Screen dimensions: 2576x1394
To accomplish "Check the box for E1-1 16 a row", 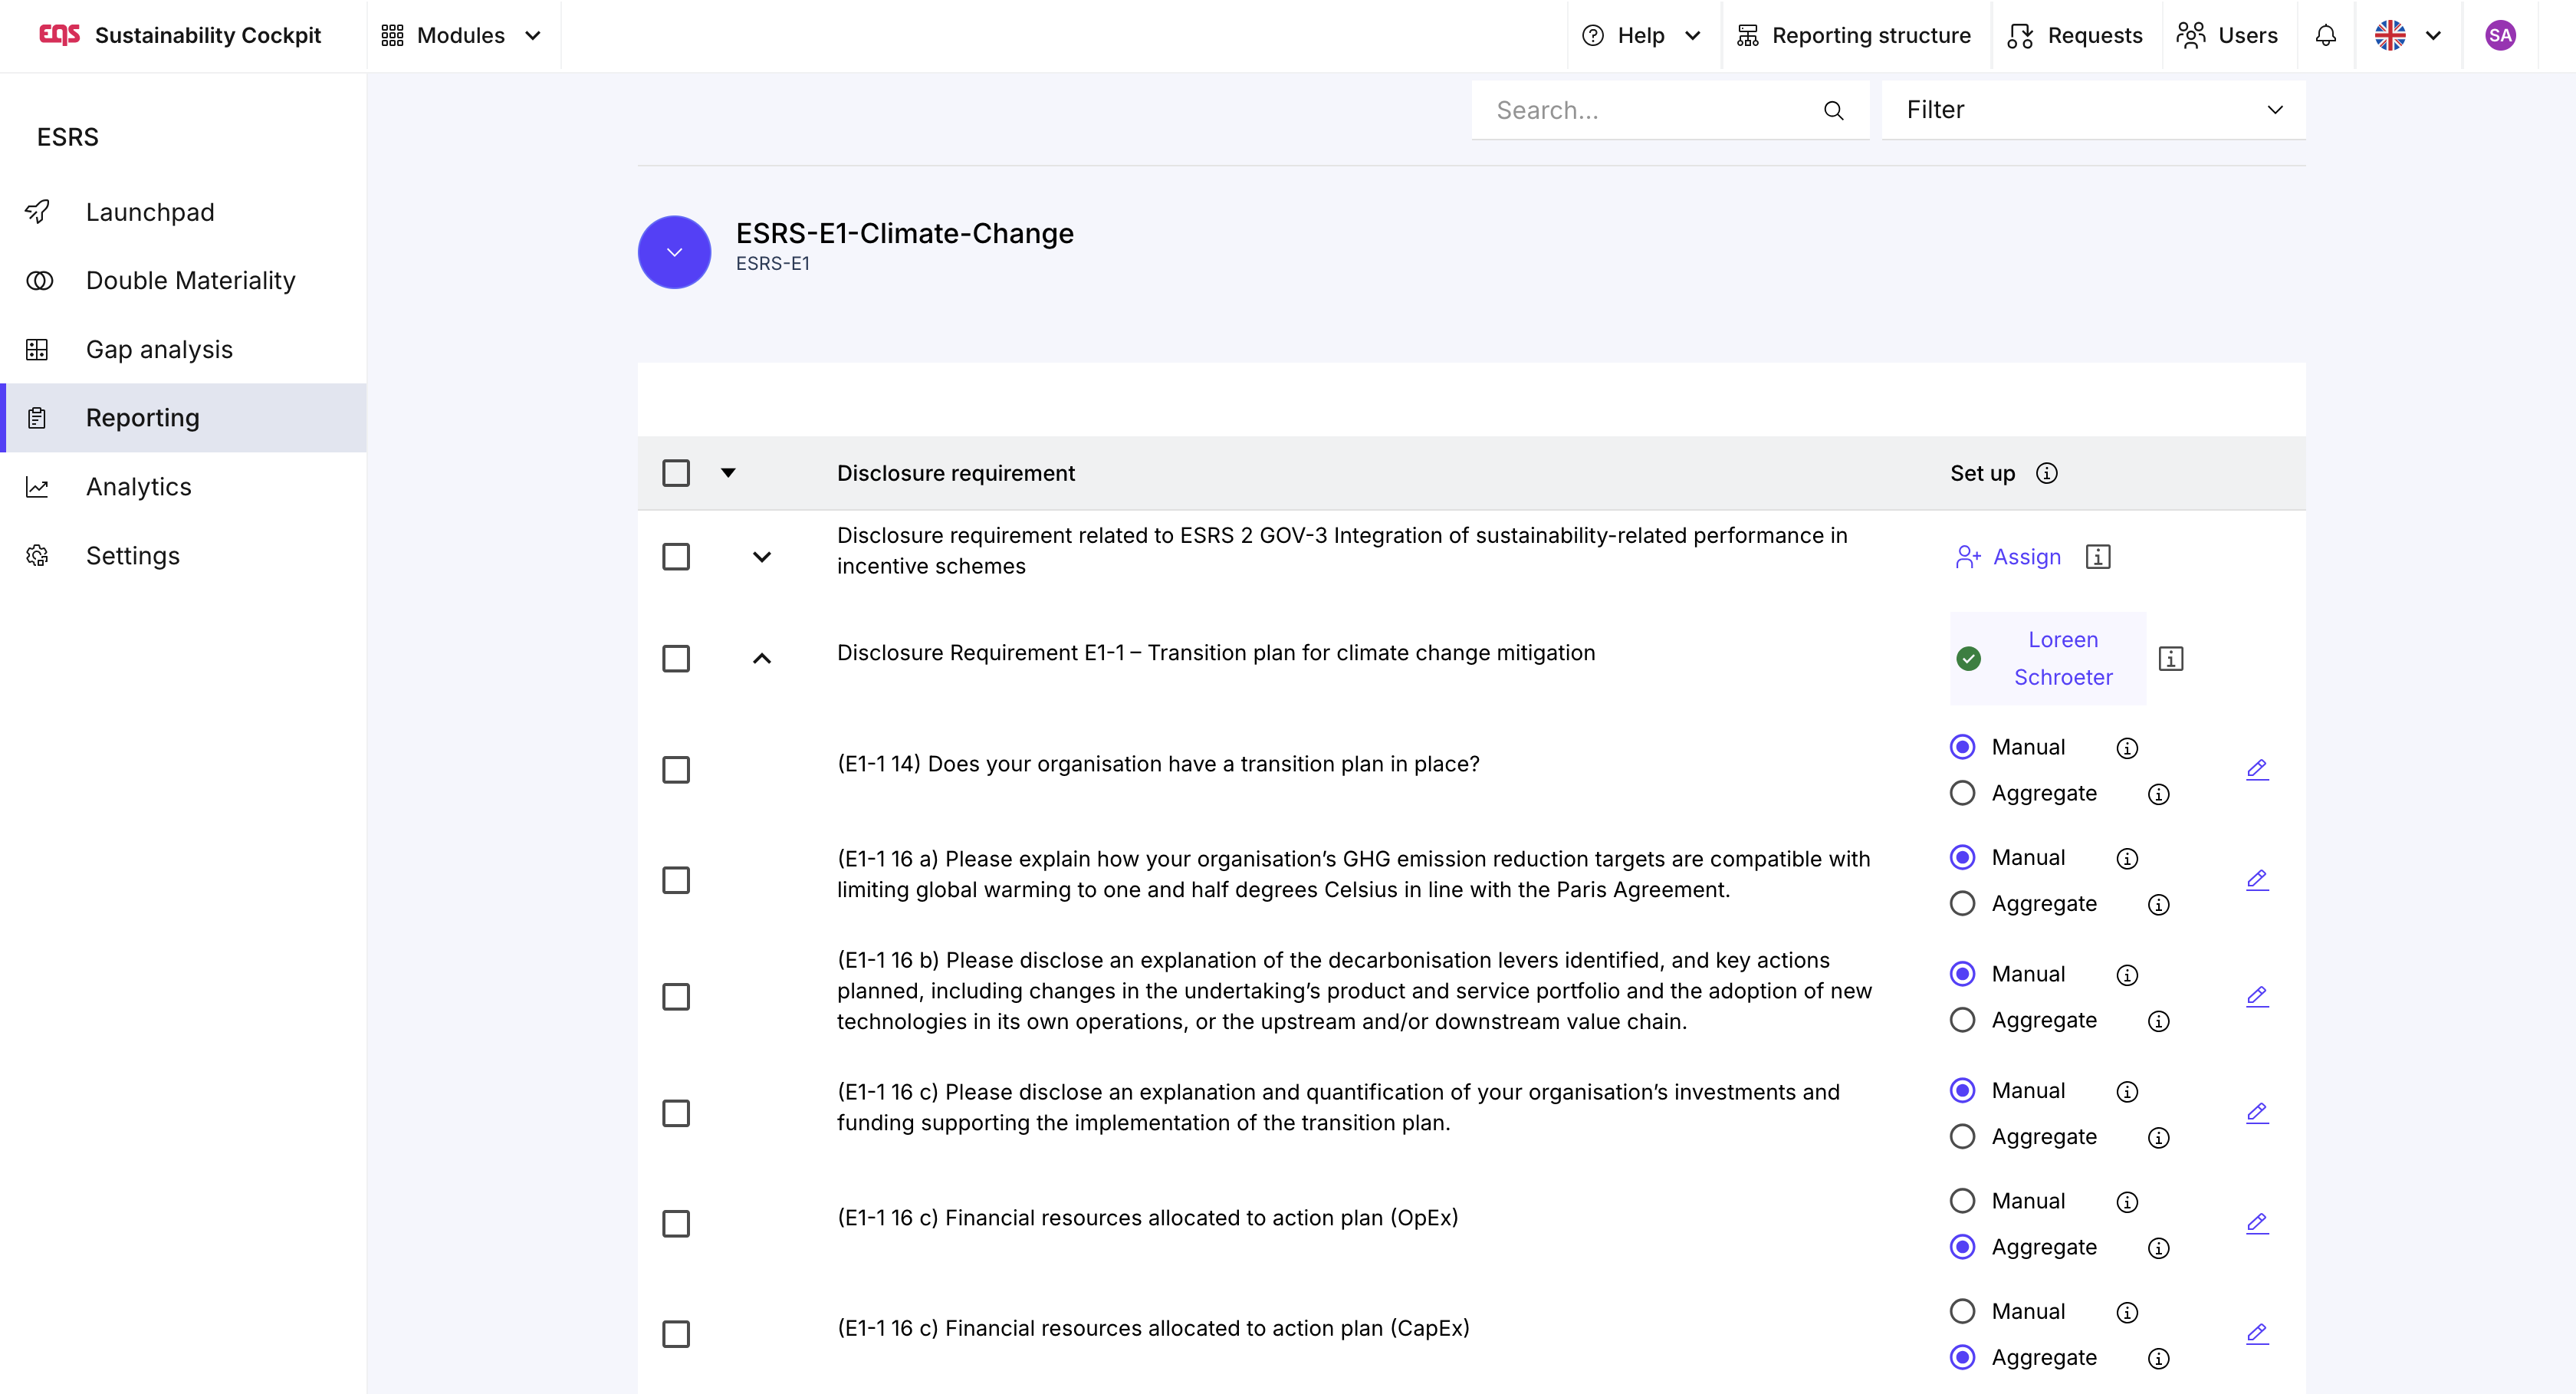I will pos(676,880).
